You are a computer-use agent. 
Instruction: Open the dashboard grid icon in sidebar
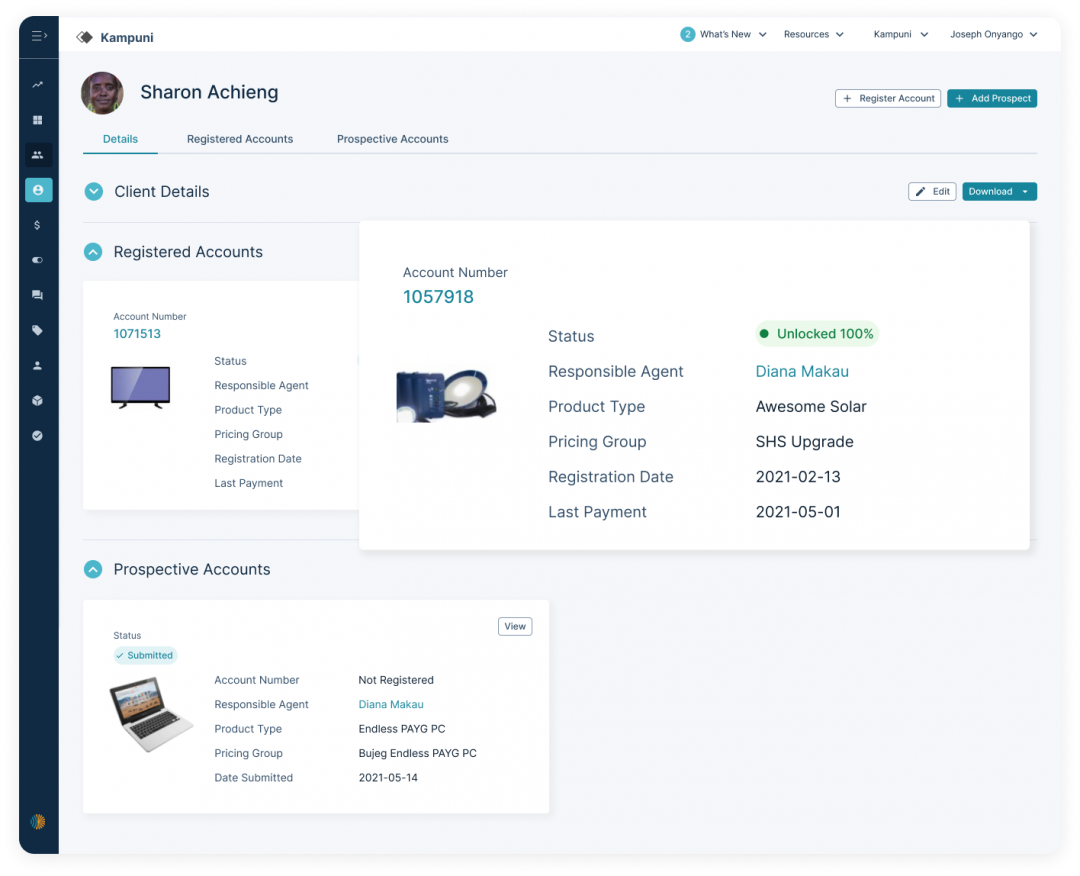pyautogui.click(x=38, y=120)
